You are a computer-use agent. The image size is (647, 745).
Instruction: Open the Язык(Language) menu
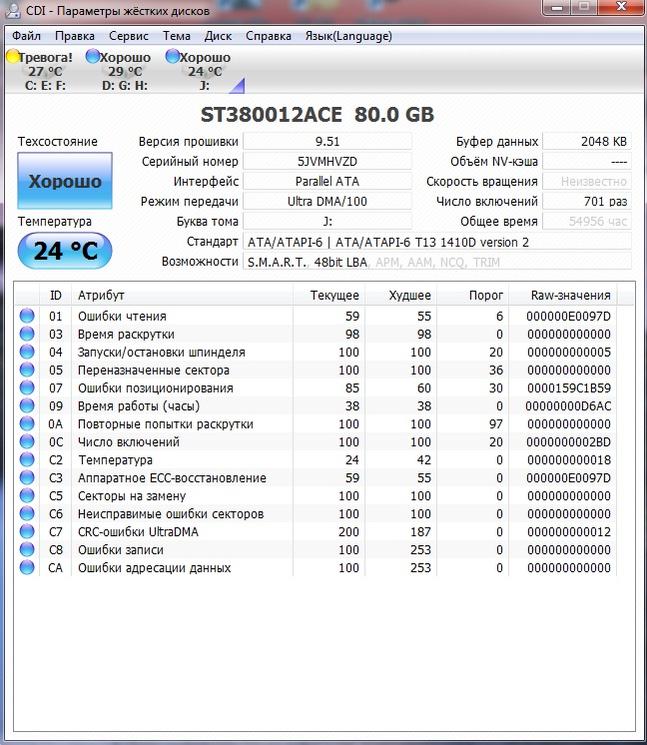click(x=349, y=36)
